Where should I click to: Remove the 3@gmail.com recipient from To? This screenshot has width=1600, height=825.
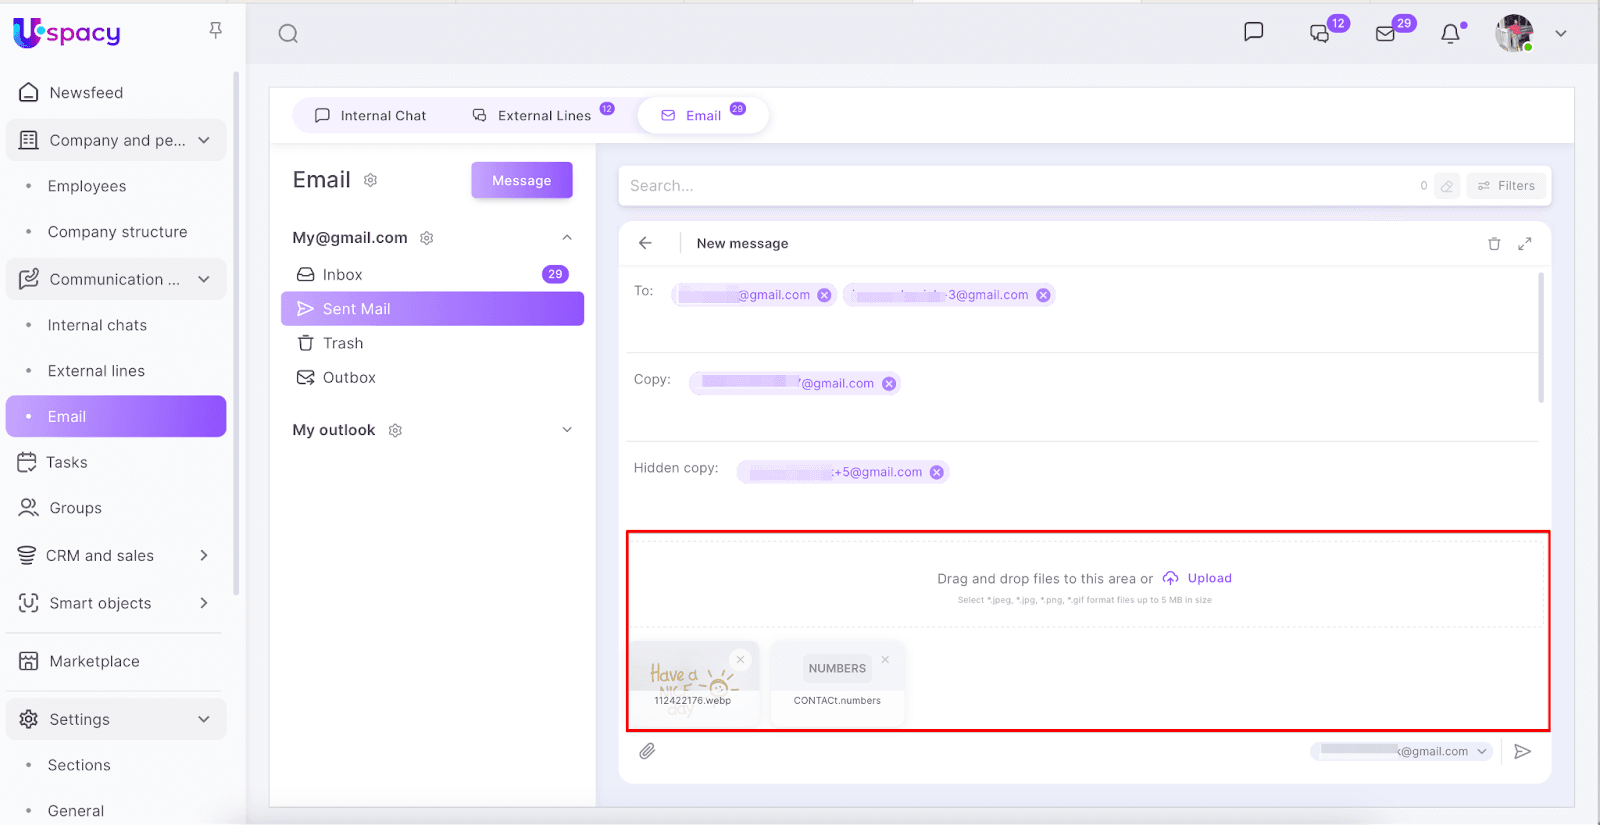1043,295
